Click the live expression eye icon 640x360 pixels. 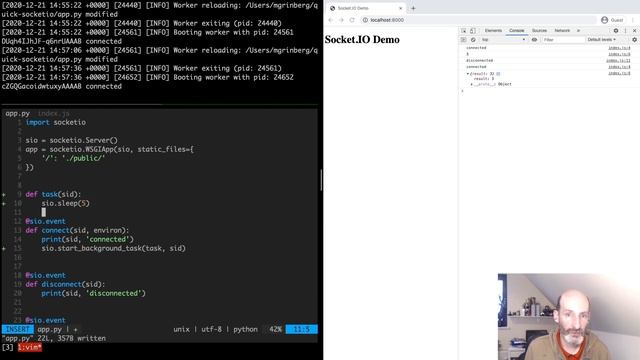point(534,40)
